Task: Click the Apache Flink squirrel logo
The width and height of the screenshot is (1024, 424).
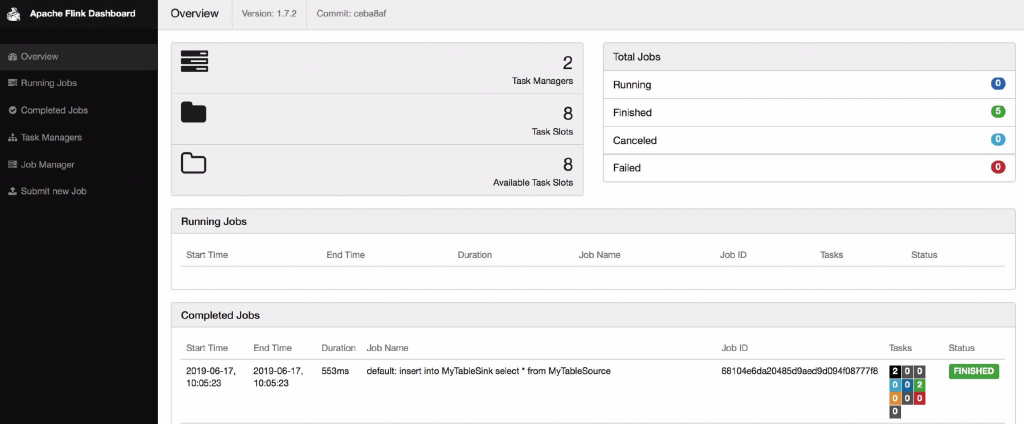Action: click(x=14, y=14)
